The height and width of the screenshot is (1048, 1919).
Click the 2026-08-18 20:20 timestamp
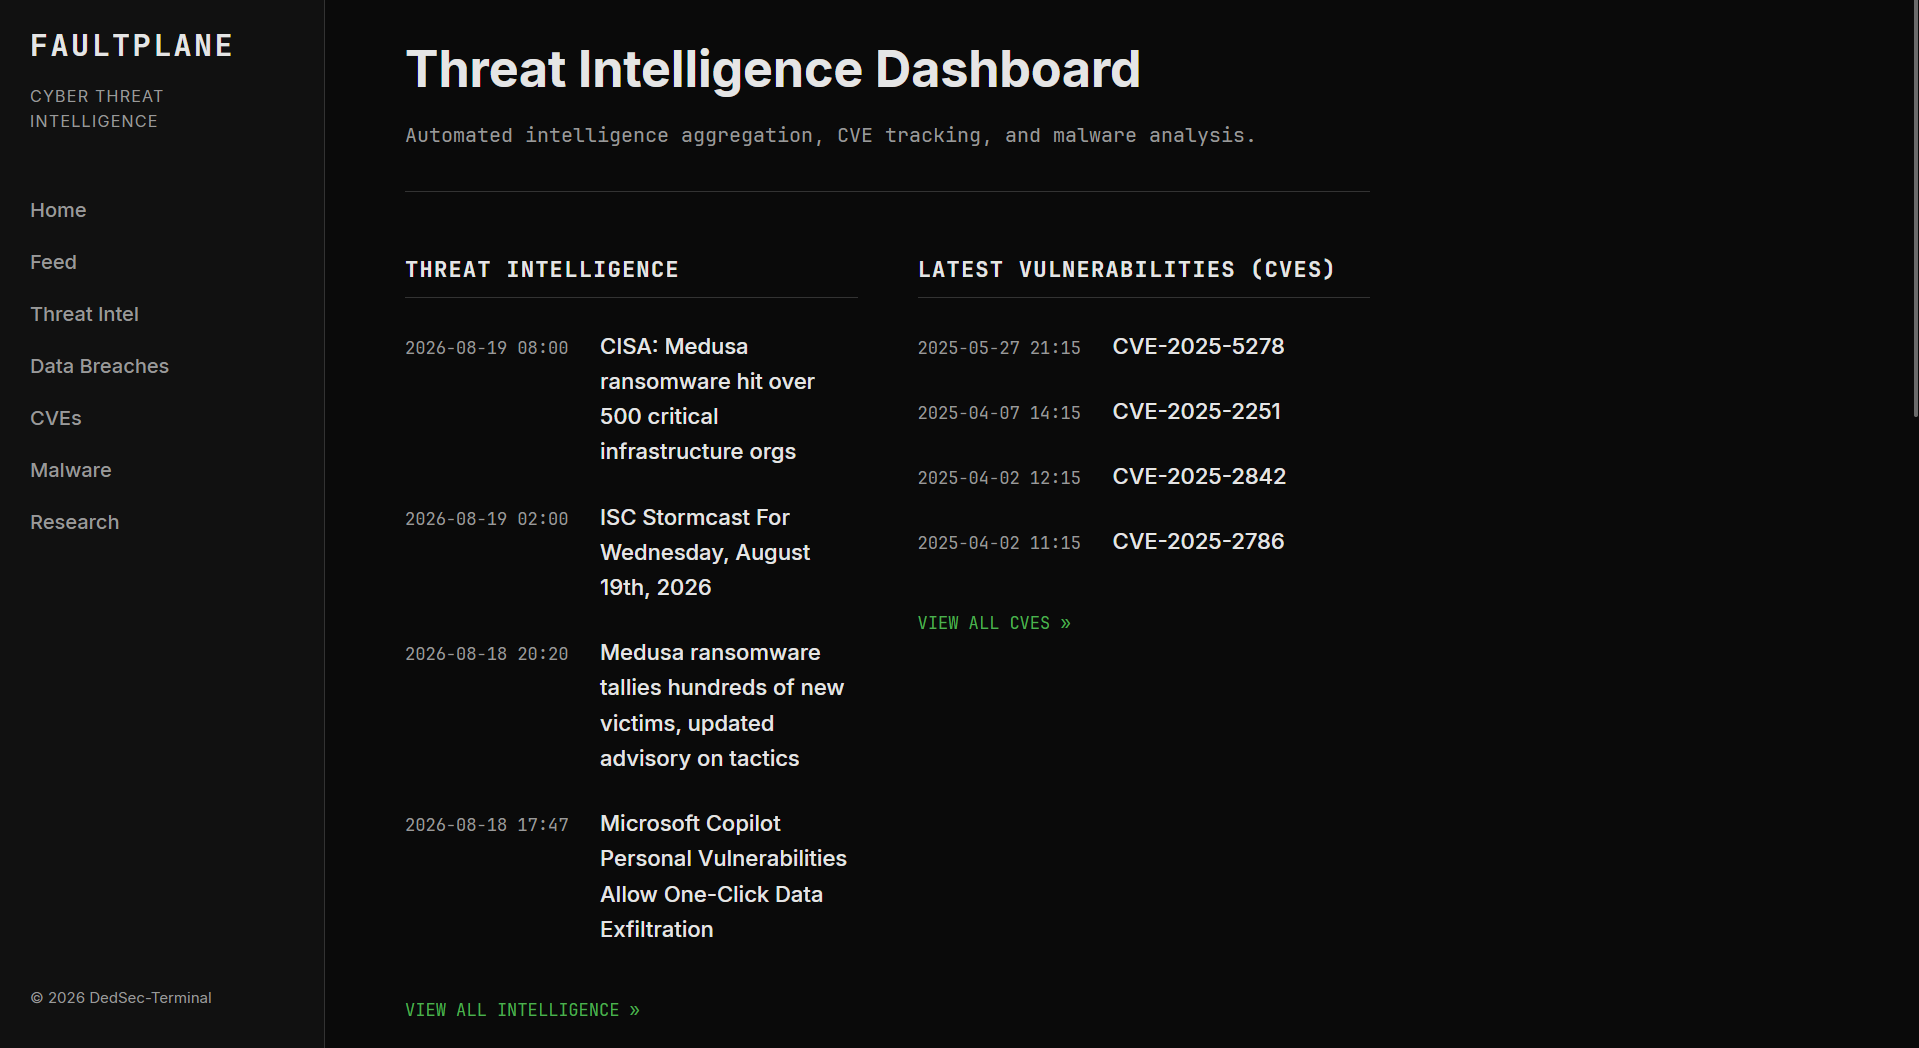(x=486, y=654)
